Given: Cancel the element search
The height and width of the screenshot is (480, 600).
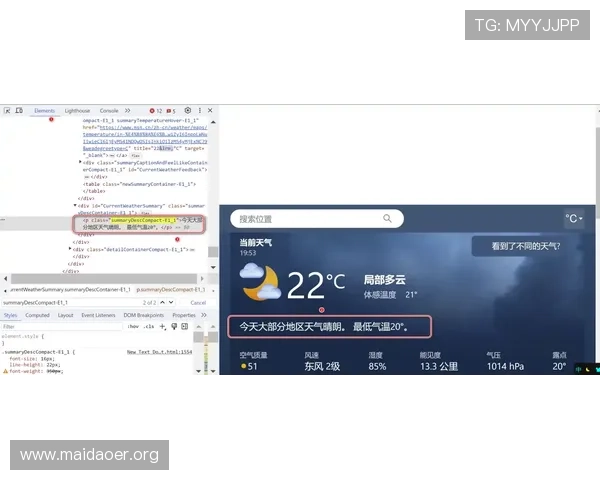Looking at the screenshot, I should 198,303.
